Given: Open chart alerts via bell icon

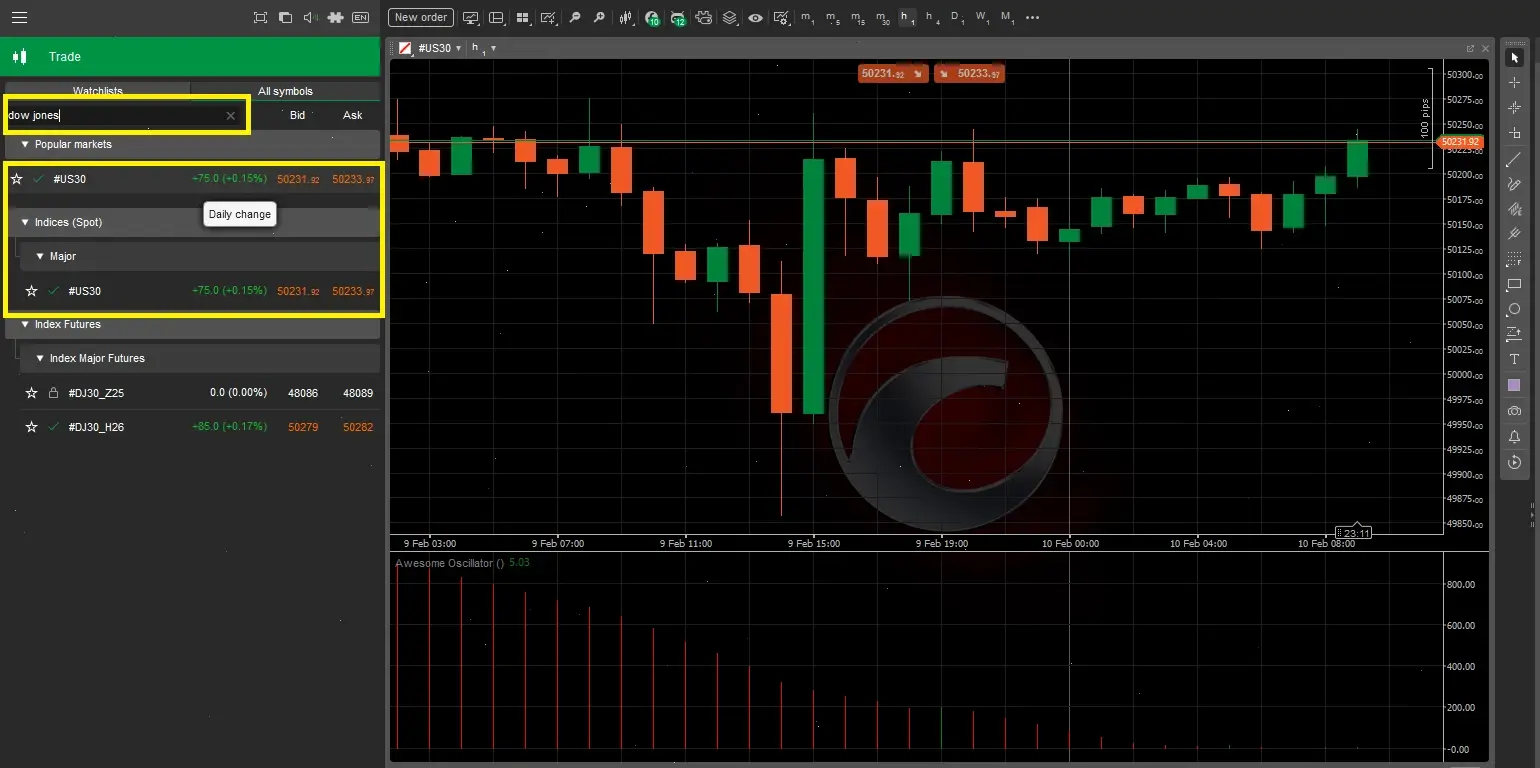Looking at the screenshot, I should pyautogui.click(x=1513, y=436).
